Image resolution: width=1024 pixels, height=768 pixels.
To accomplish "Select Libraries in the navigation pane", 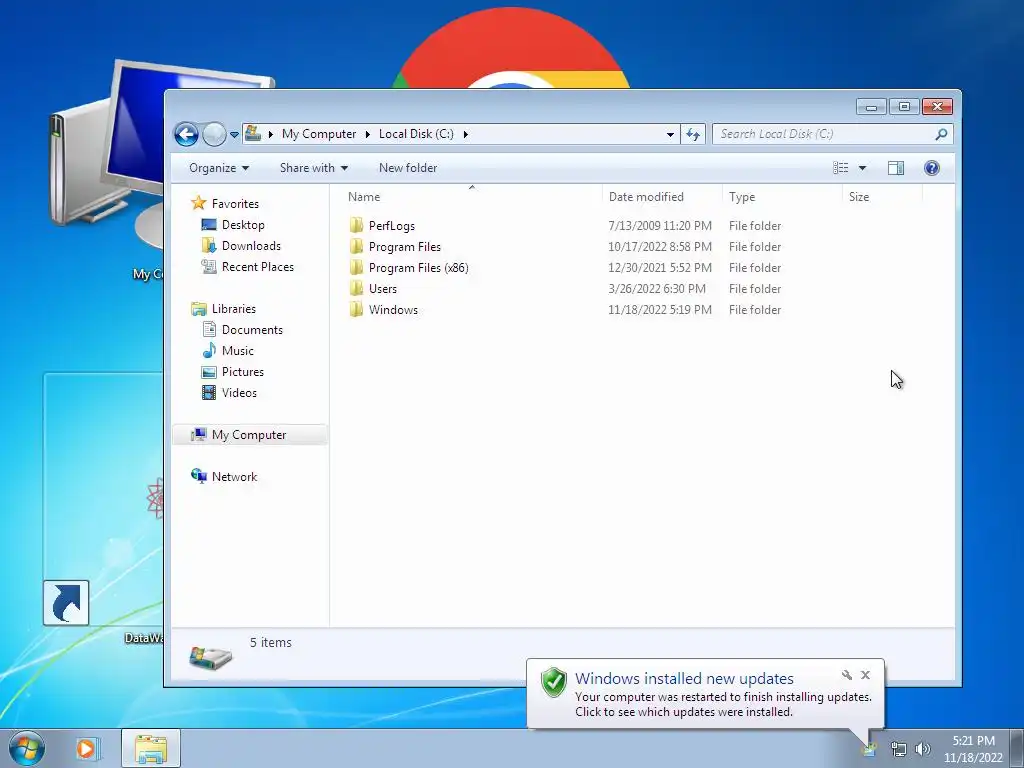I will [x=234, y=309].
